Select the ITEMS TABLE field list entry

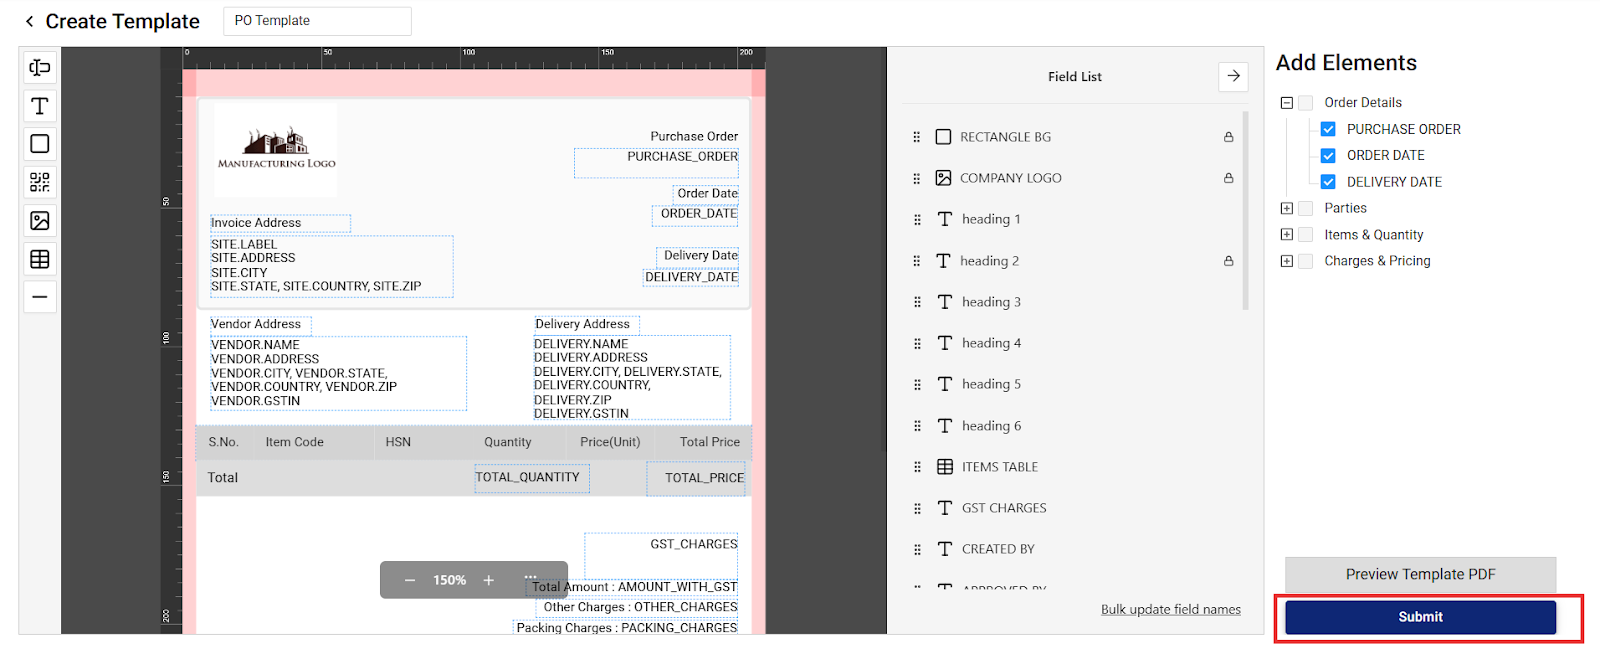point(999,467)
